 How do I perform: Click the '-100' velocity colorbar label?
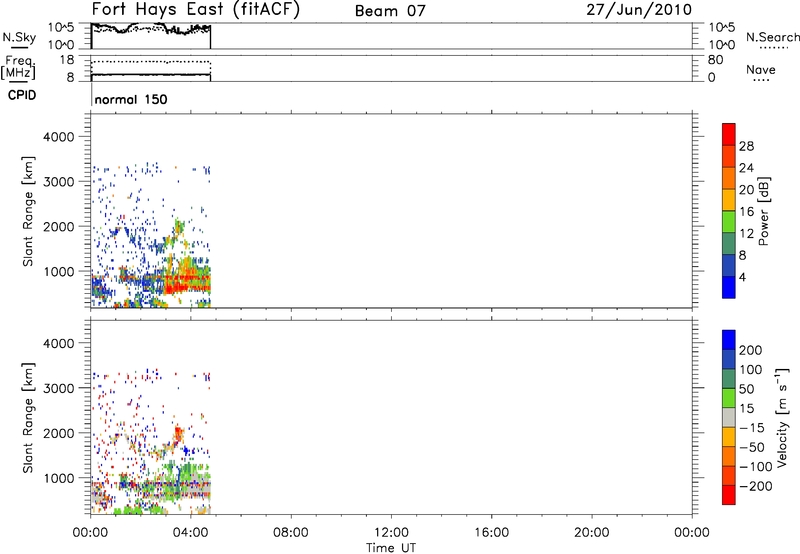pos(756,467)
